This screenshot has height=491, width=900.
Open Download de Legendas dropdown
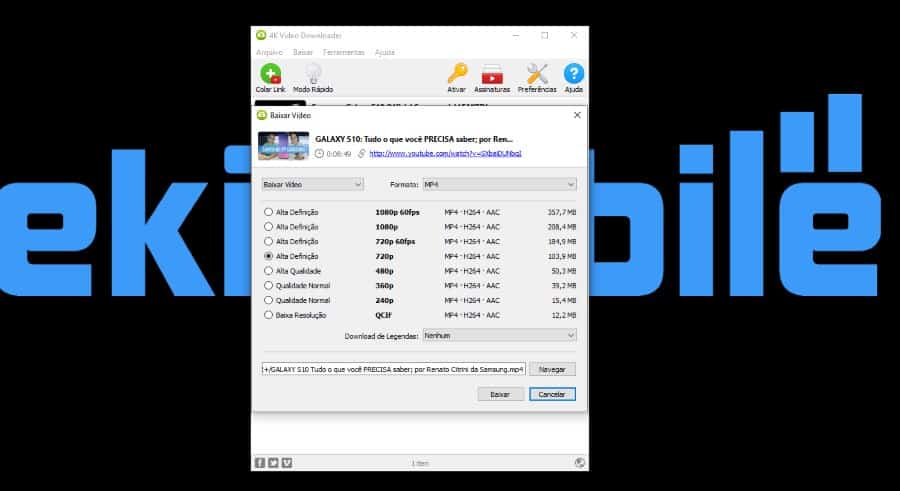coord(499,335)
